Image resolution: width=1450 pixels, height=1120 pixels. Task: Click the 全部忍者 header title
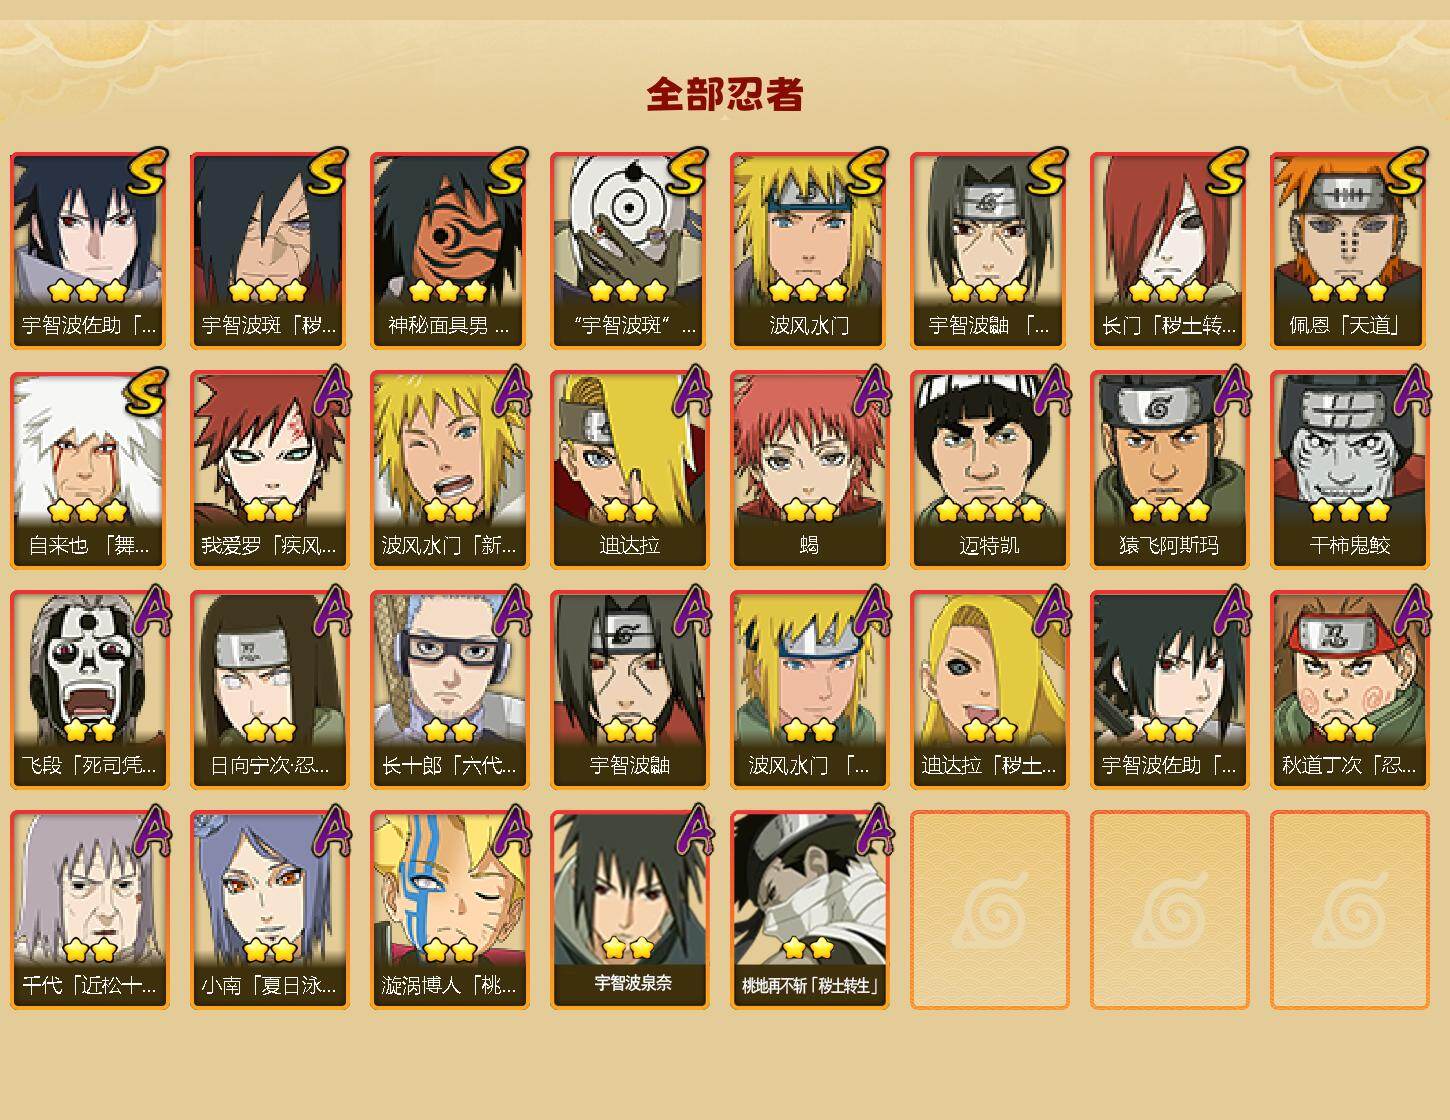point(725,94)
